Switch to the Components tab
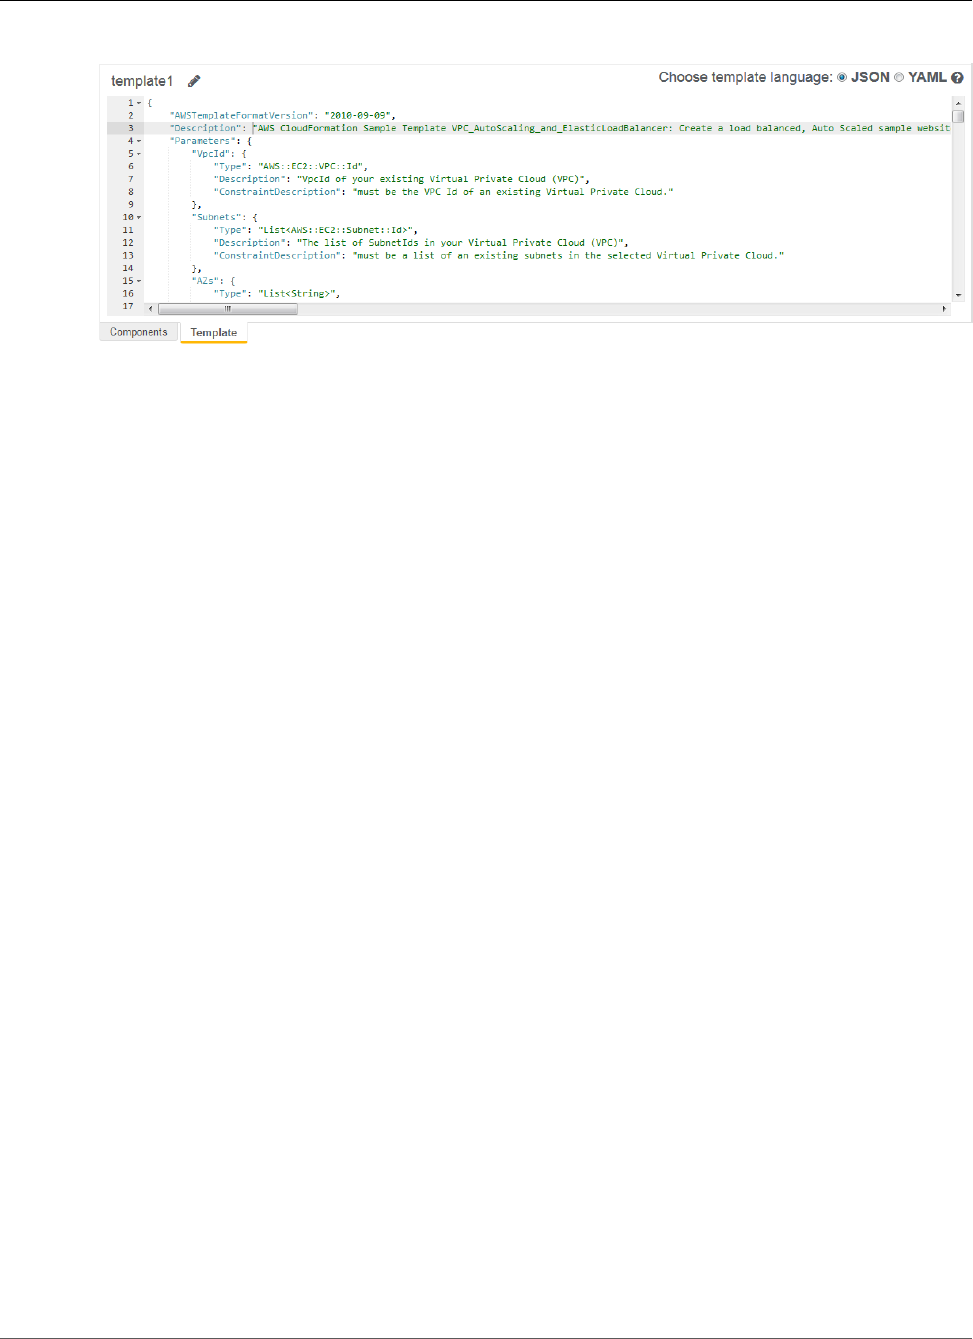Screen dimensions: 973x1339 pos(139,332)
